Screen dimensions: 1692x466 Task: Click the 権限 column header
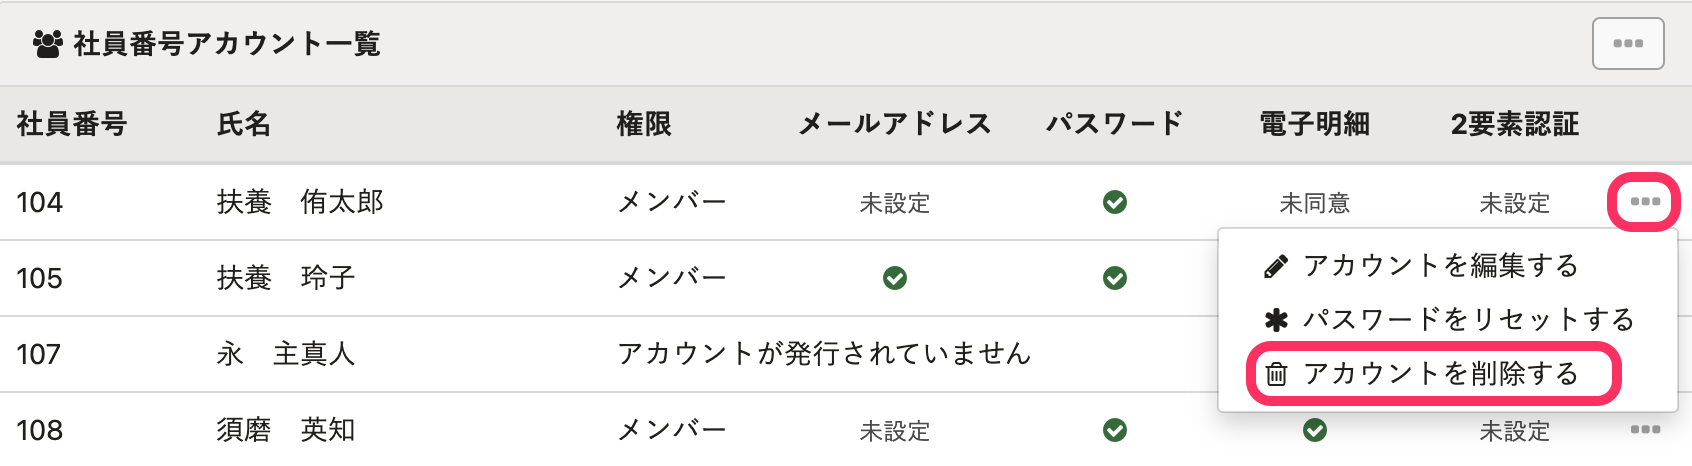click(644, 125)
